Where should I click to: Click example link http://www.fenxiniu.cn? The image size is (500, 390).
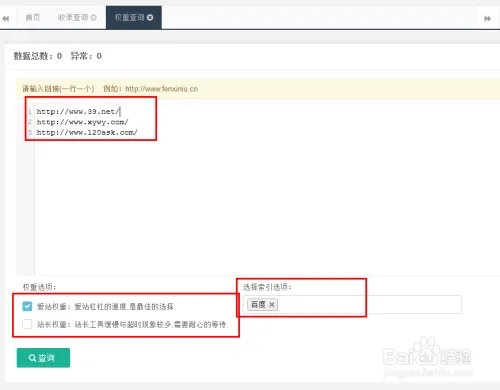pos(162,89)
